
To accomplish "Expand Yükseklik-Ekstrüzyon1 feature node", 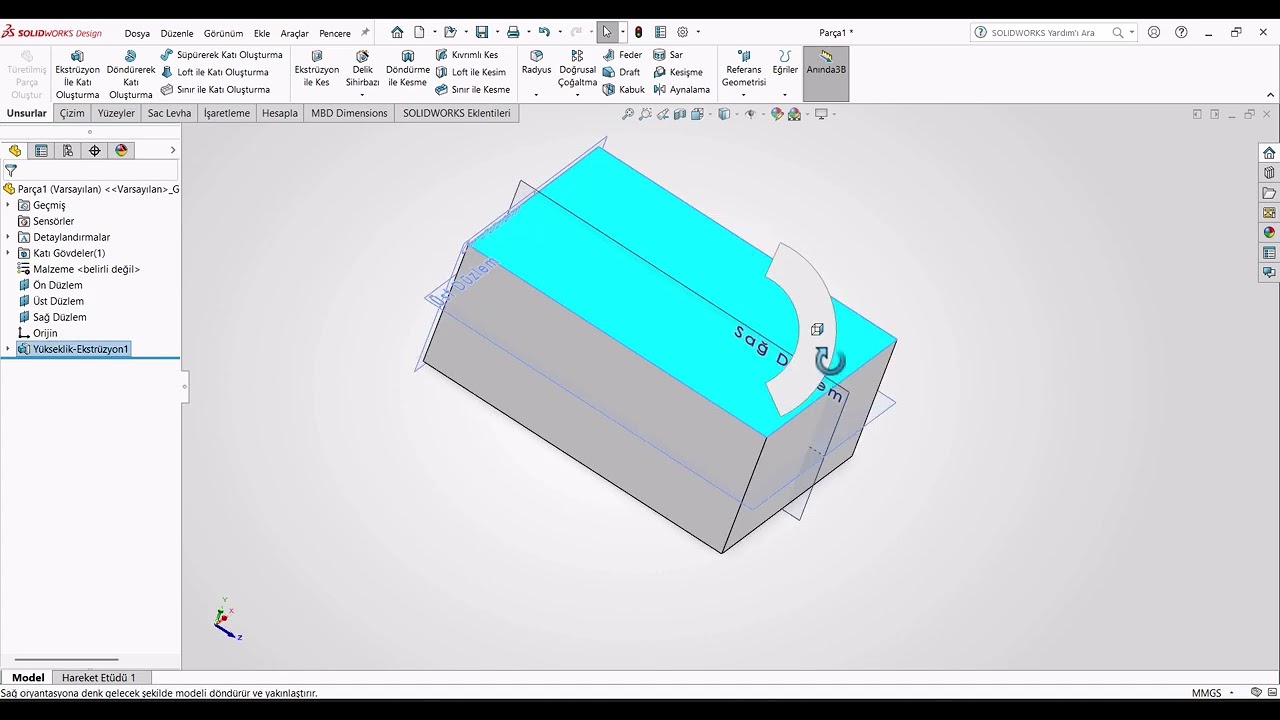I will click(8, 349).
